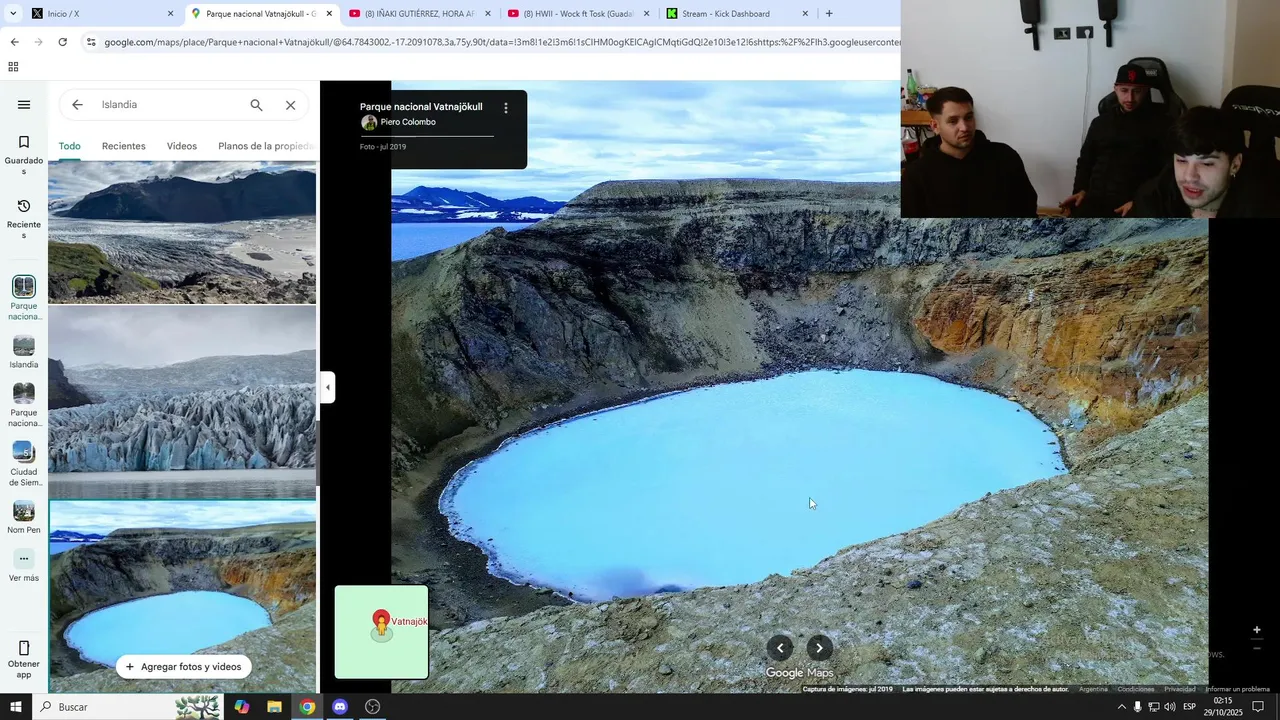Open File Explorer from taskbar

pos(274,707)
